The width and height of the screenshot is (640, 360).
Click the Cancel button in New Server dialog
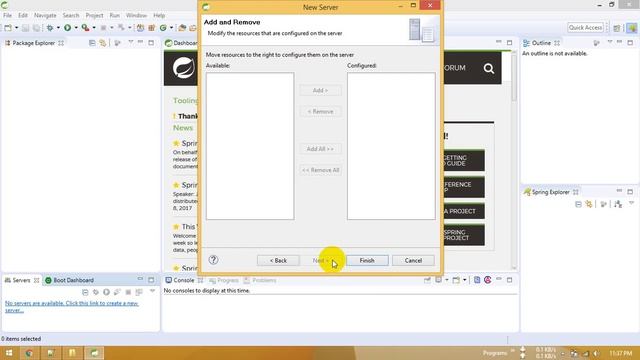[x=413, y=260]
